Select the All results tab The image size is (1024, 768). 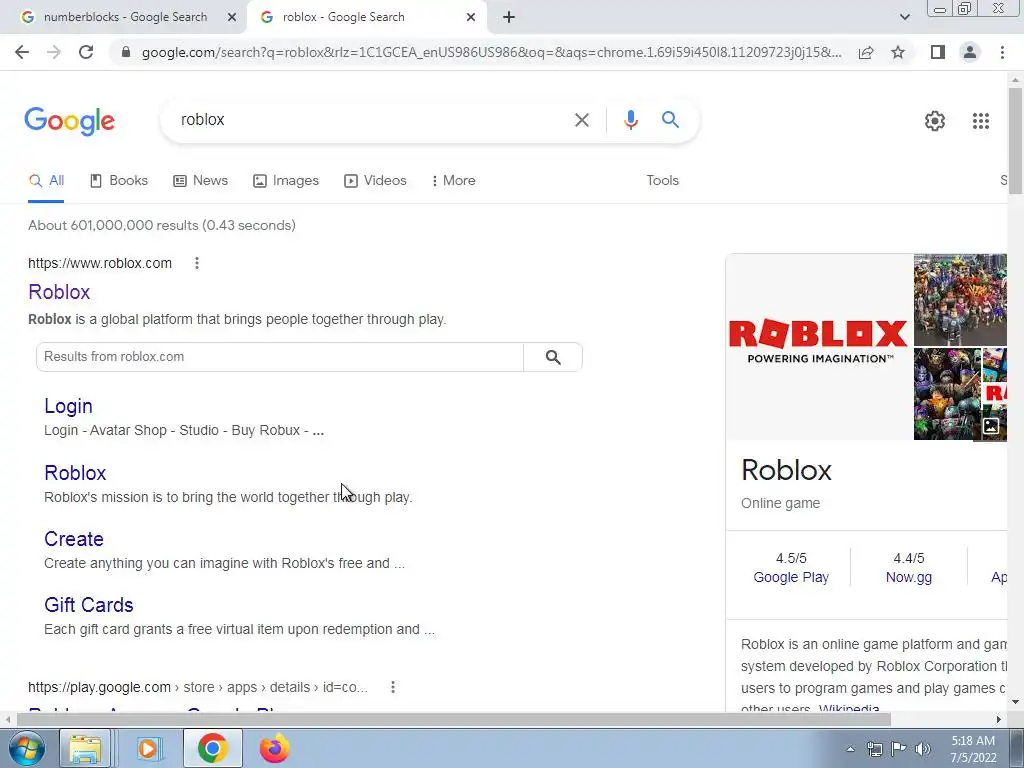click(46, 181)
